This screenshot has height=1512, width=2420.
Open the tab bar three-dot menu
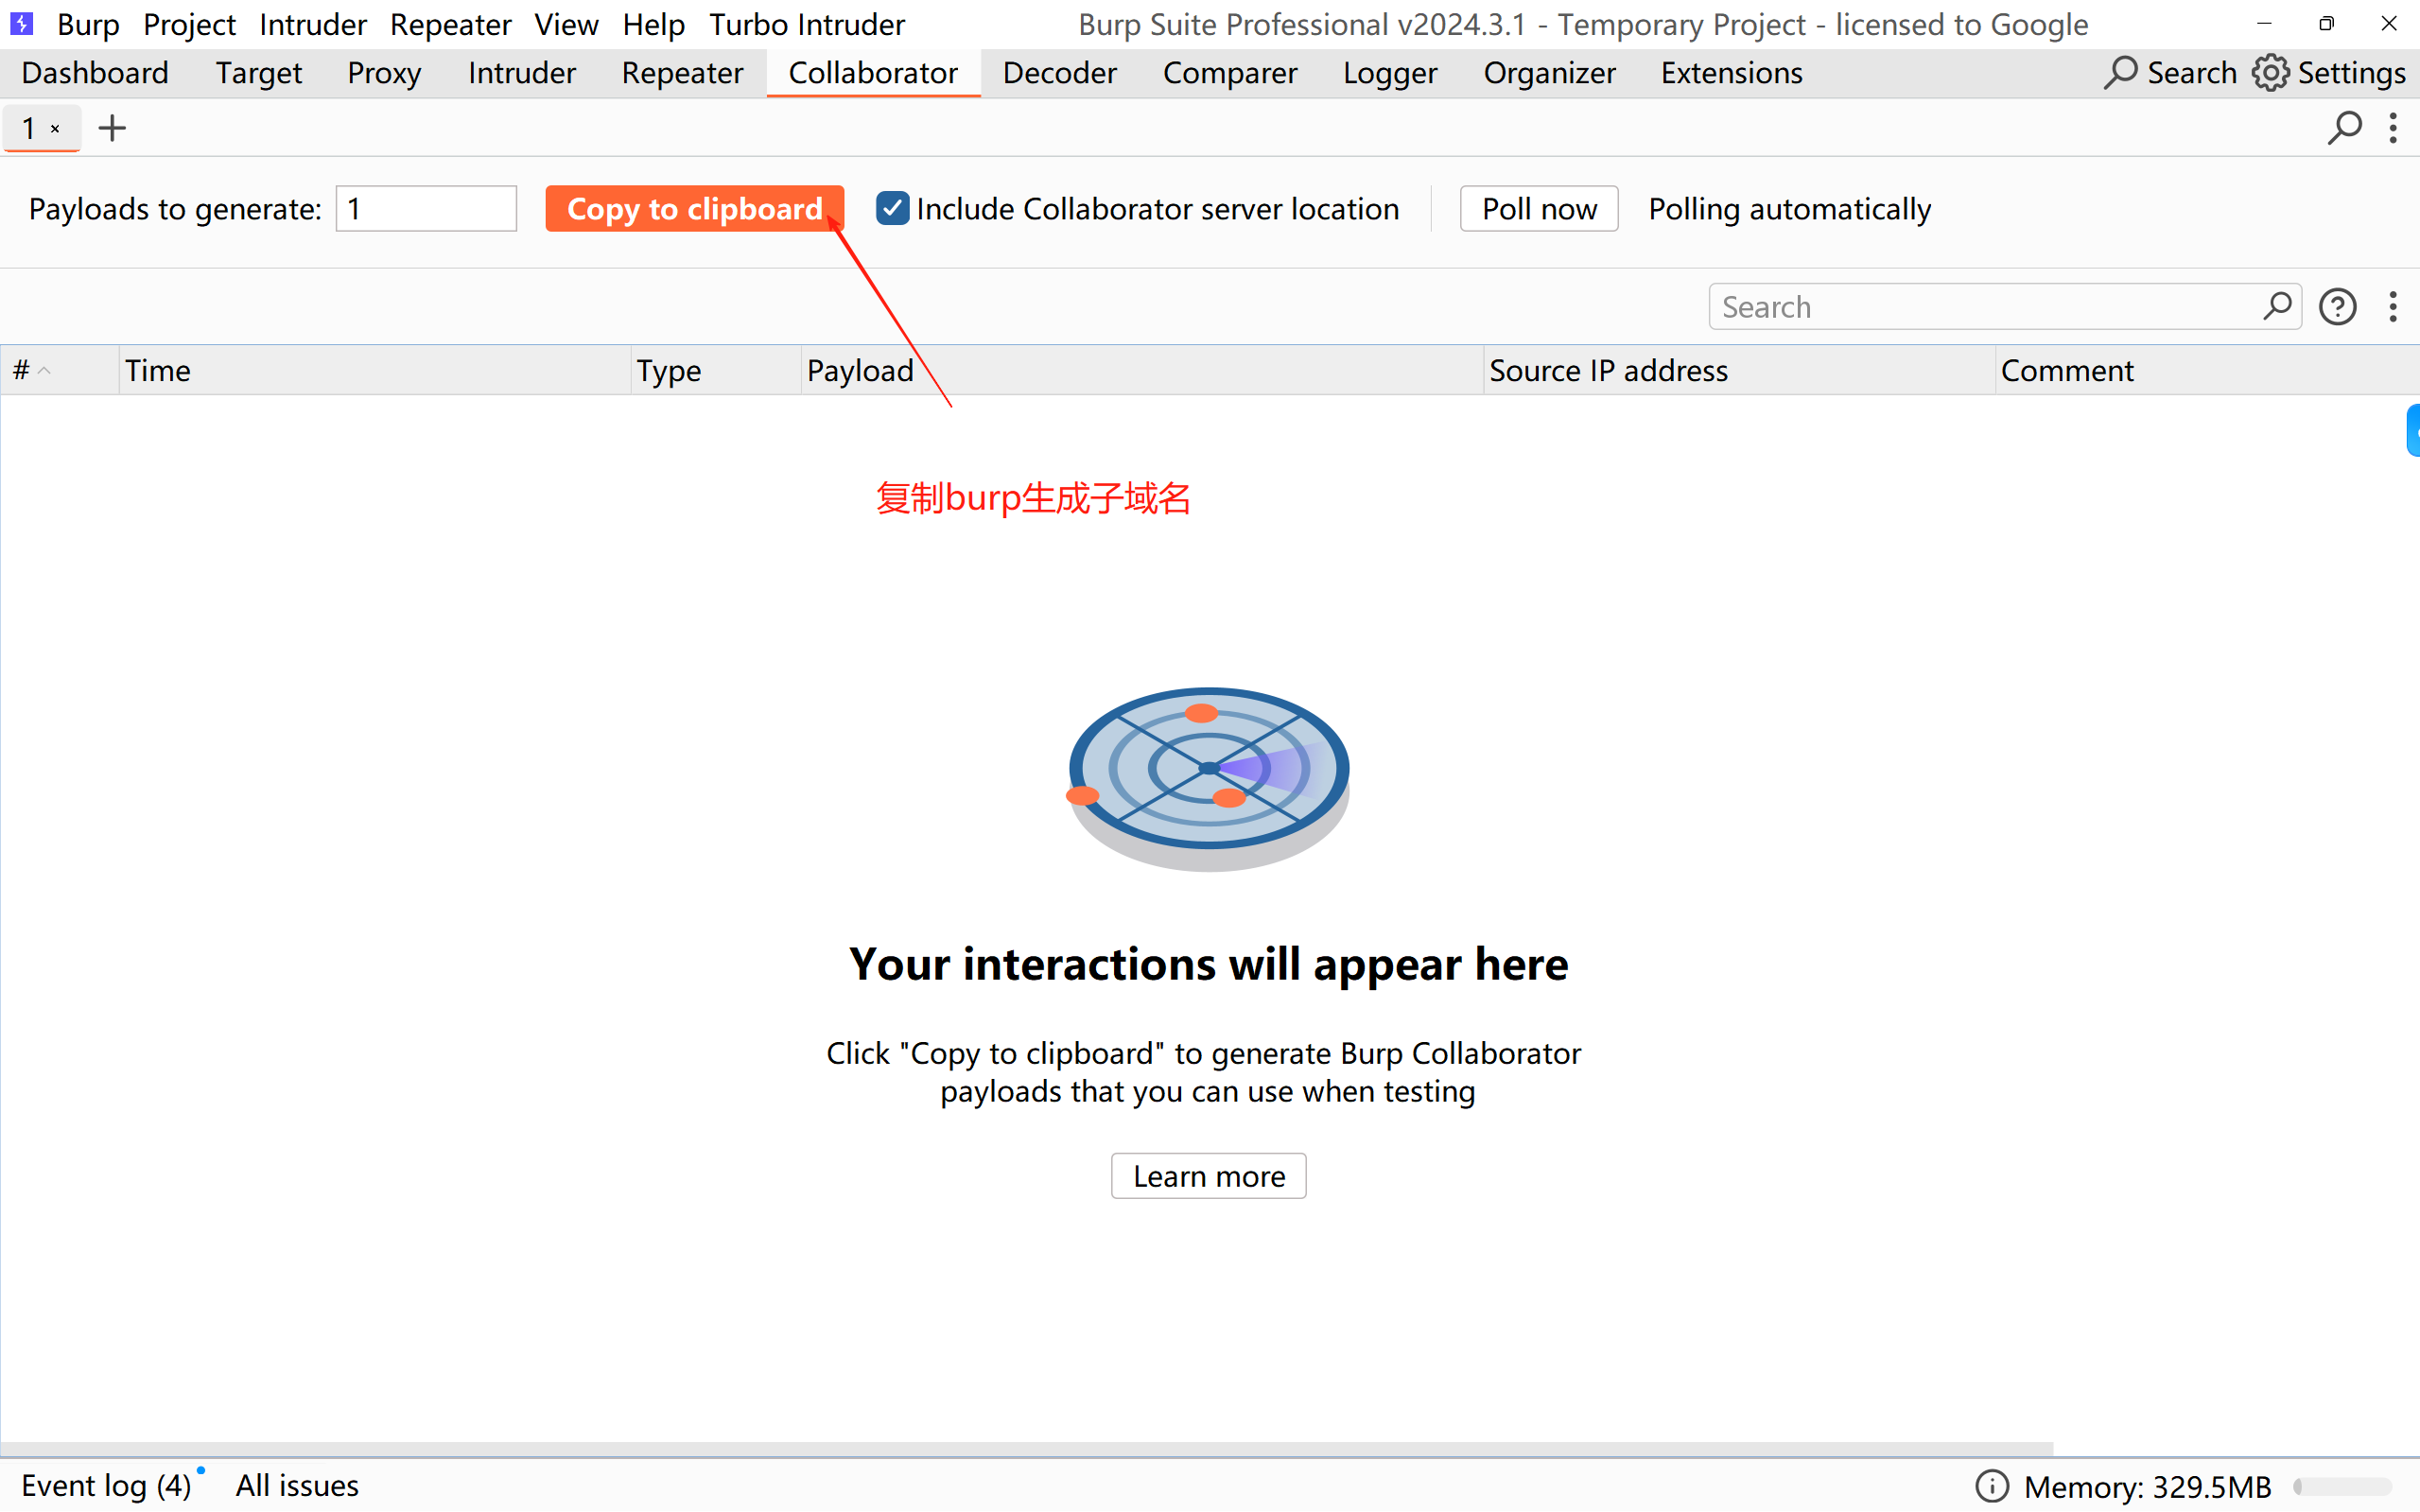(x=2393, y=128)
